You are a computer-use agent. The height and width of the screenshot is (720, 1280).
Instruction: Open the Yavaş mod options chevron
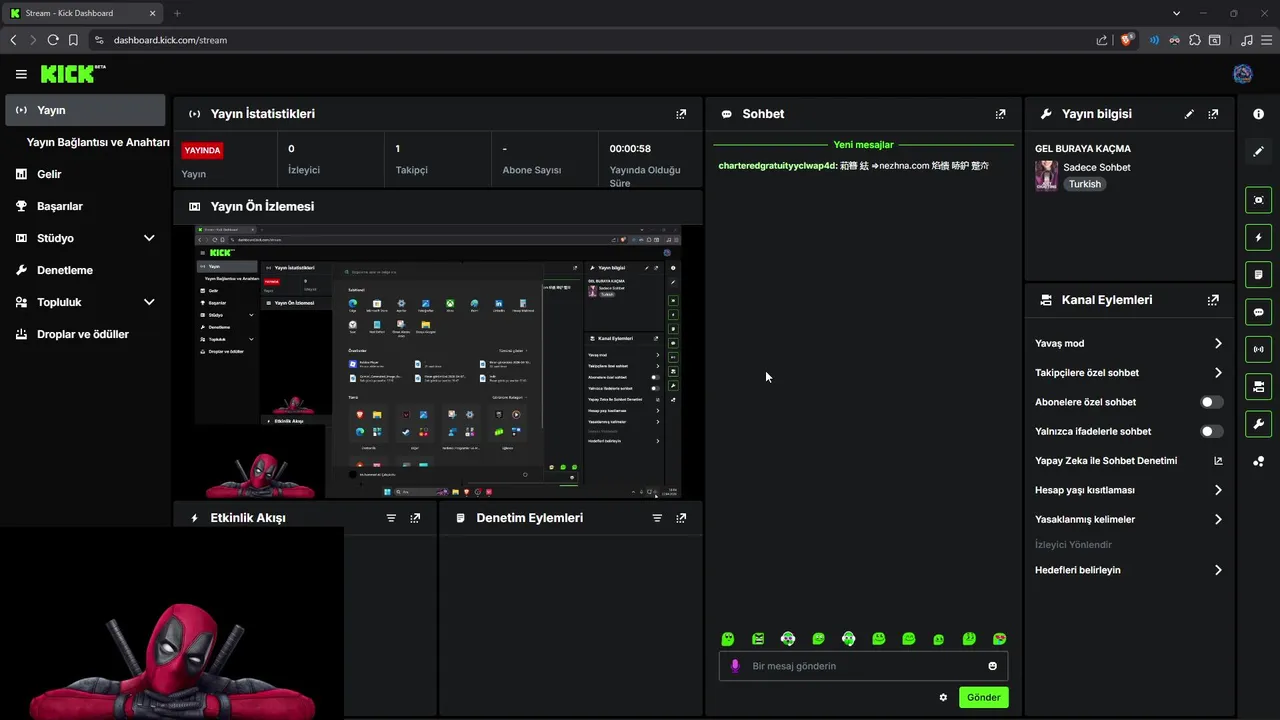[x=1218, y=343]
